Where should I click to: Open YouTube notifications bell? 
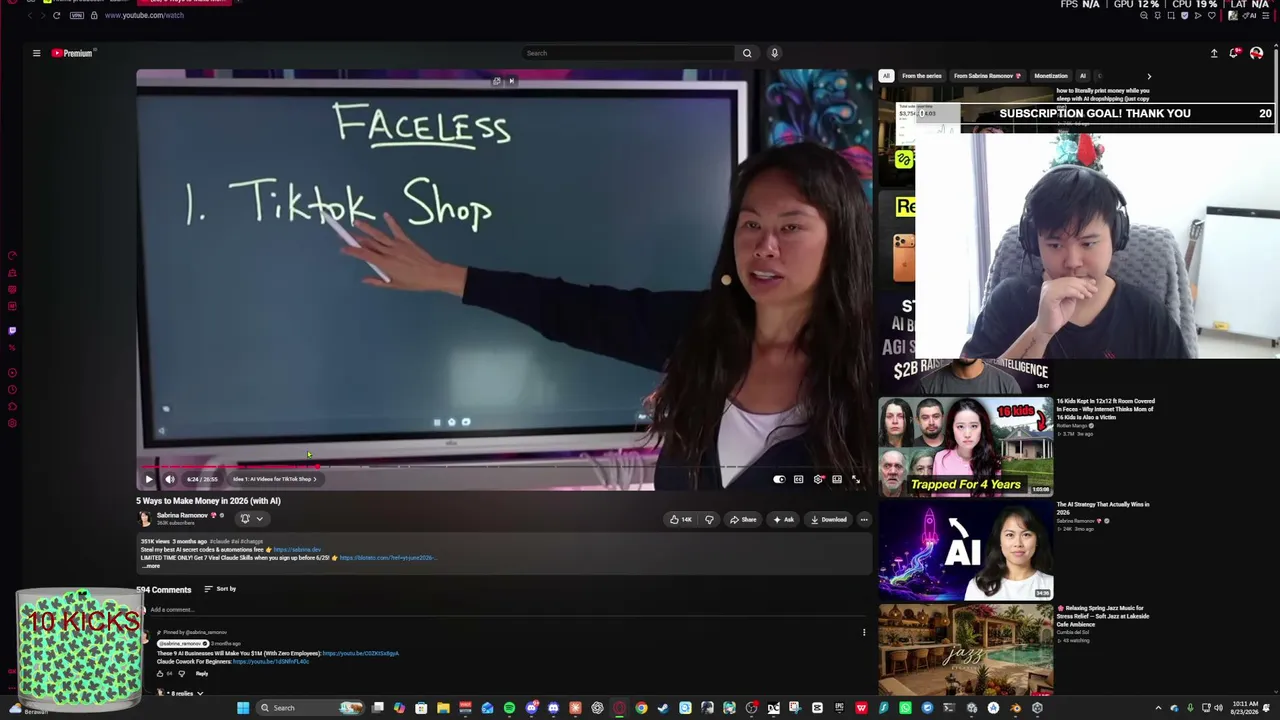click(x=1235, y=53)
